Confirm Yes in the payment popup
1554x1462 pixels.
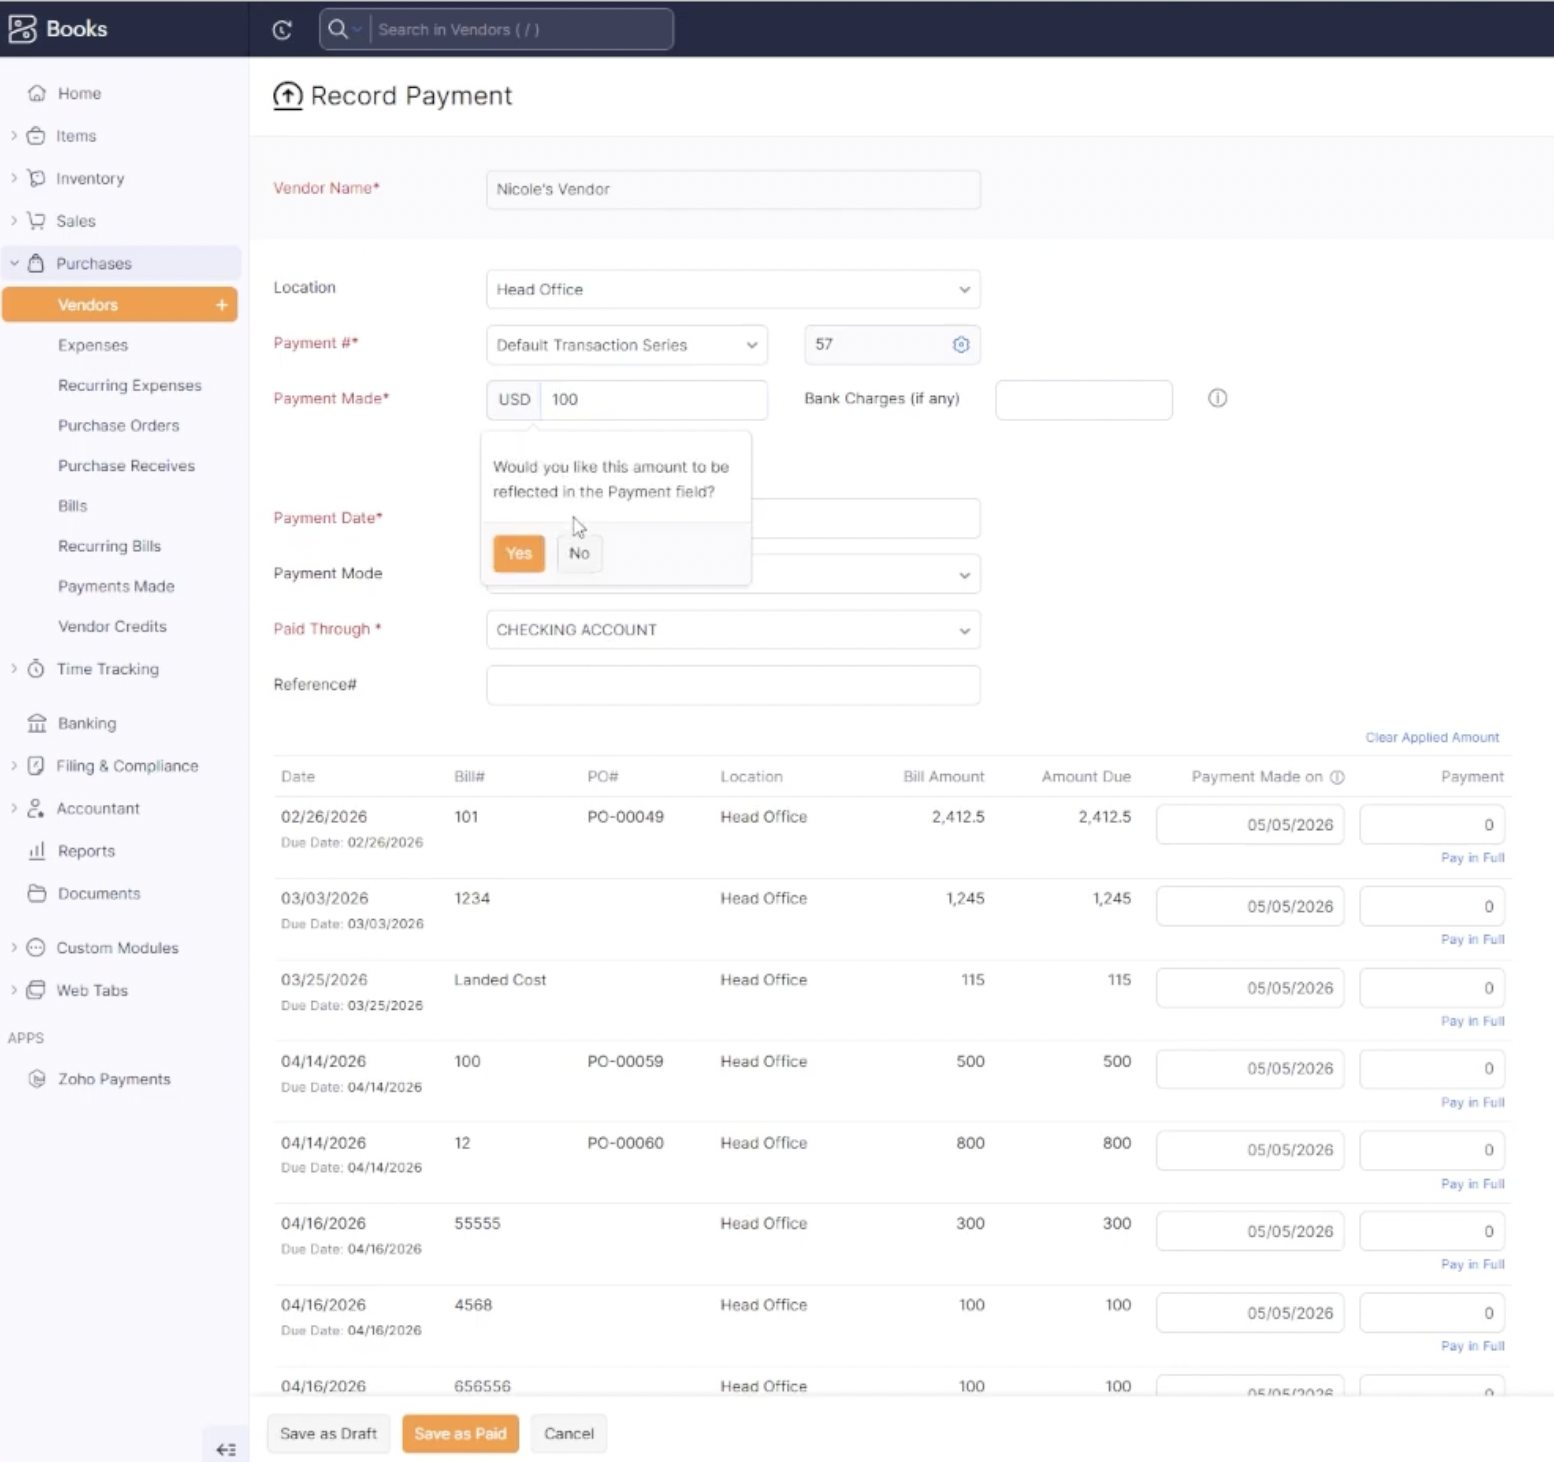coord(519,553)
